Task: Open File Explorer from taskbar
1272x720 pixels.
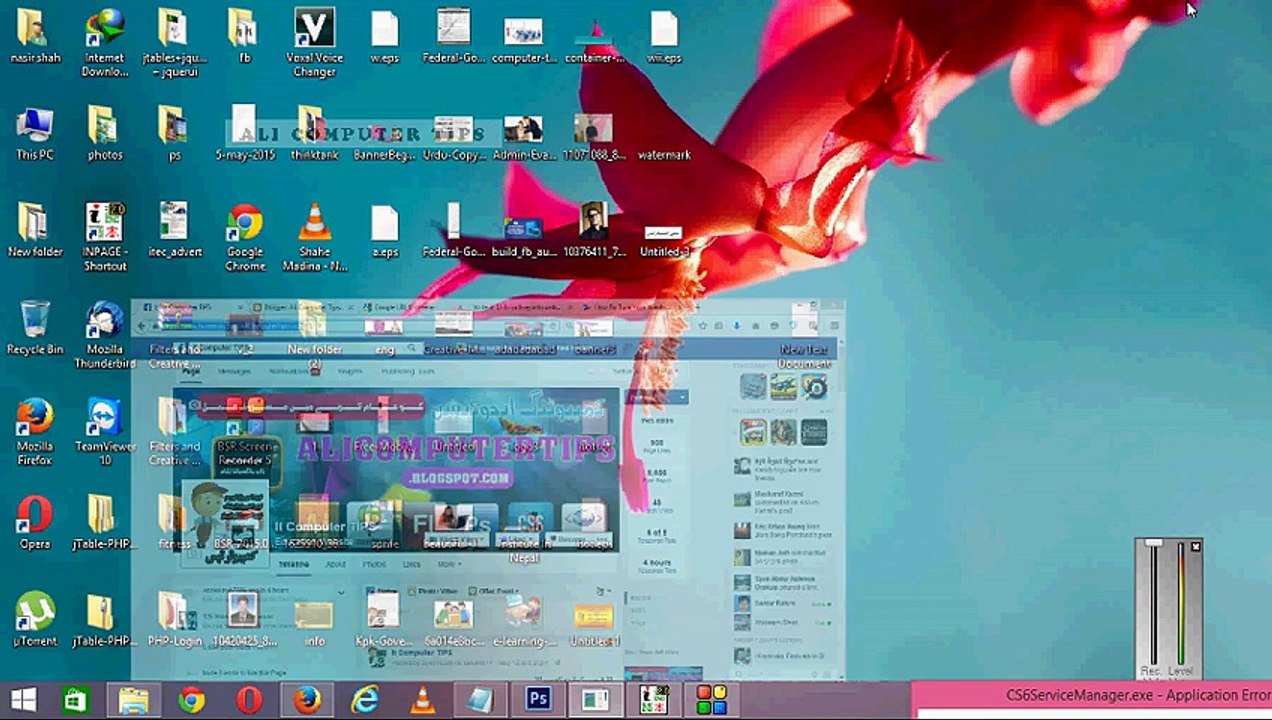Action: pyautogui.click(x=134, y=700)
